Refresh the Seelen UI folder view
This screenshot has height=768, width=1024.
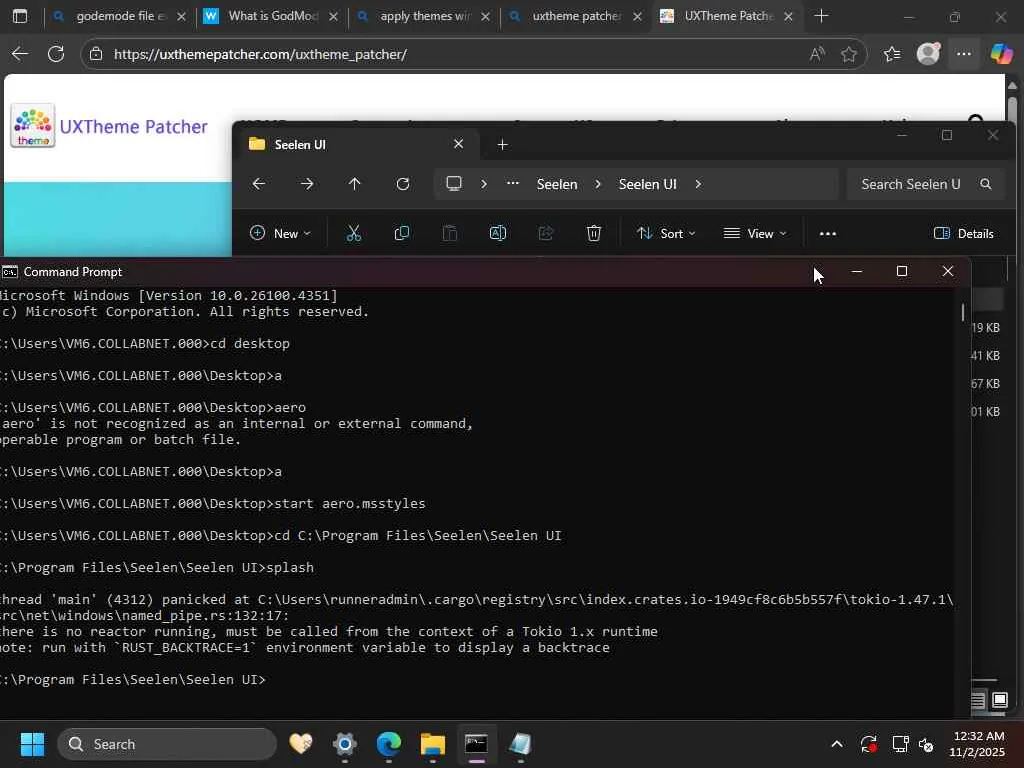point(403,184)
